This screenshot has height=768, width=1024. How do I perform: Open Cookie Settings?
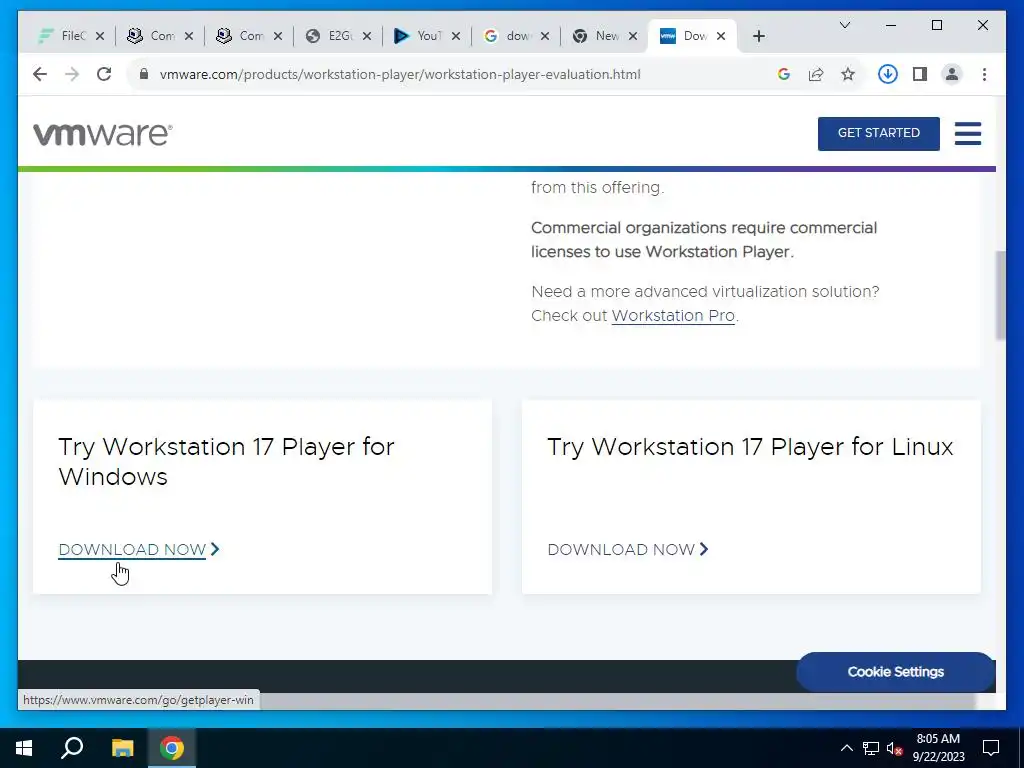[x=895, y=672]
